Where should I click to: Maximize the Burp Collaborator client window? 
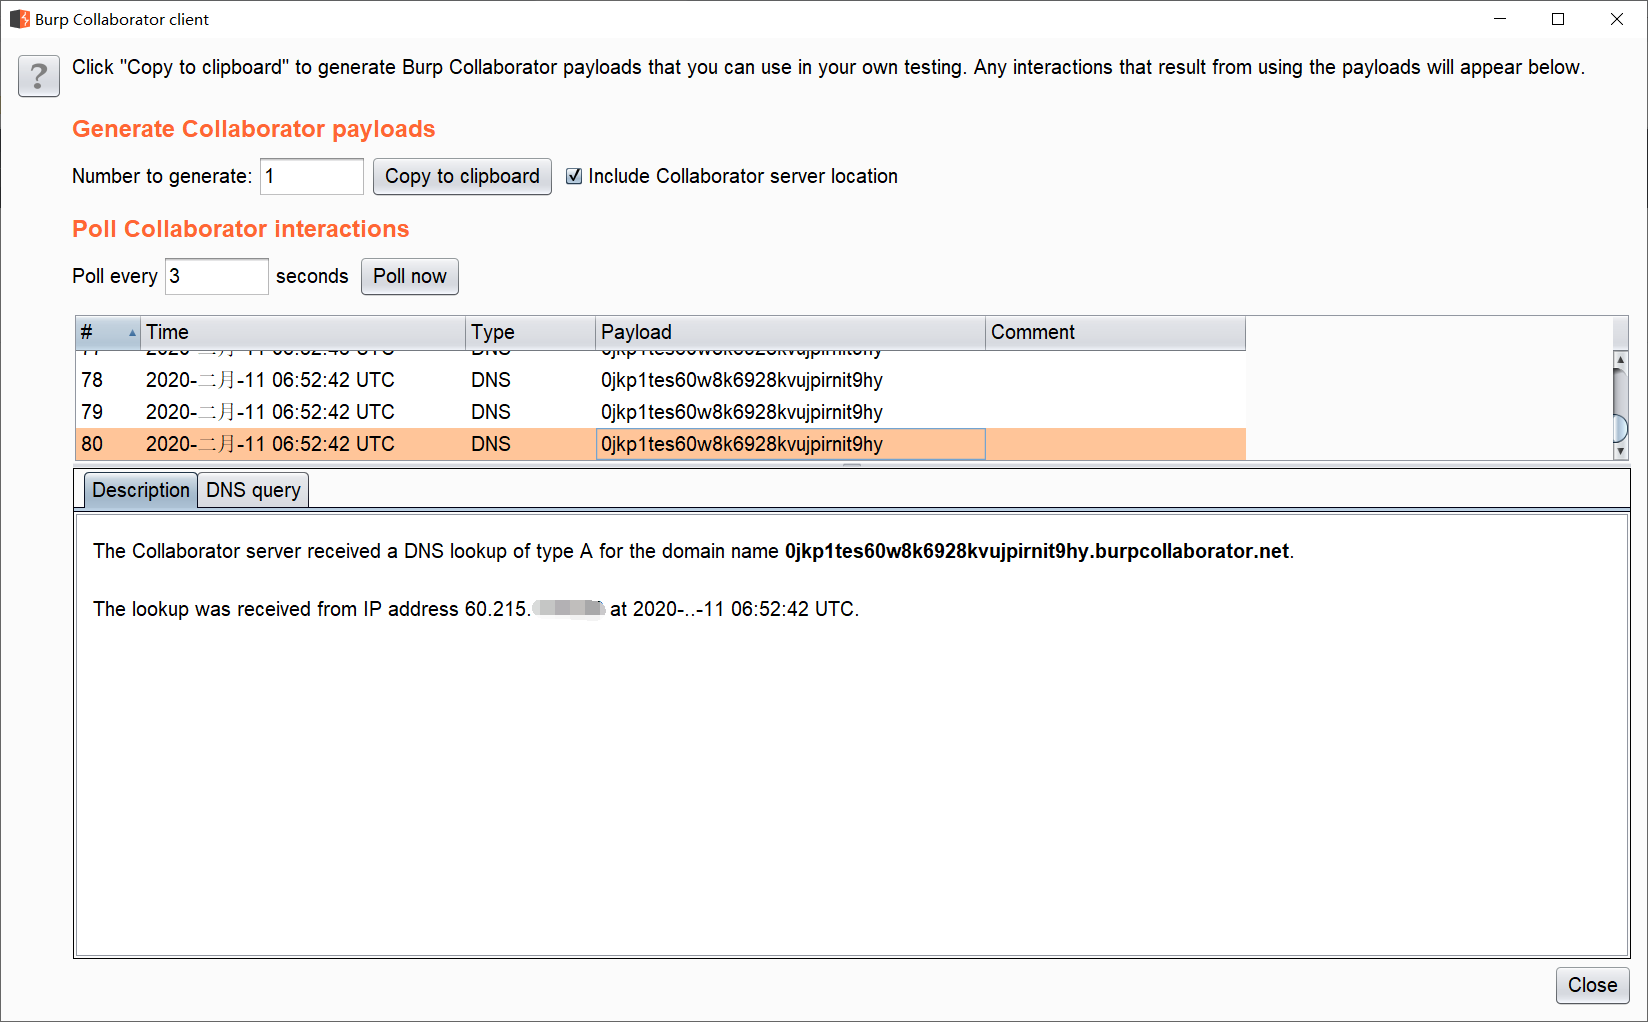pyautogui.click(x=1558, y=19)
